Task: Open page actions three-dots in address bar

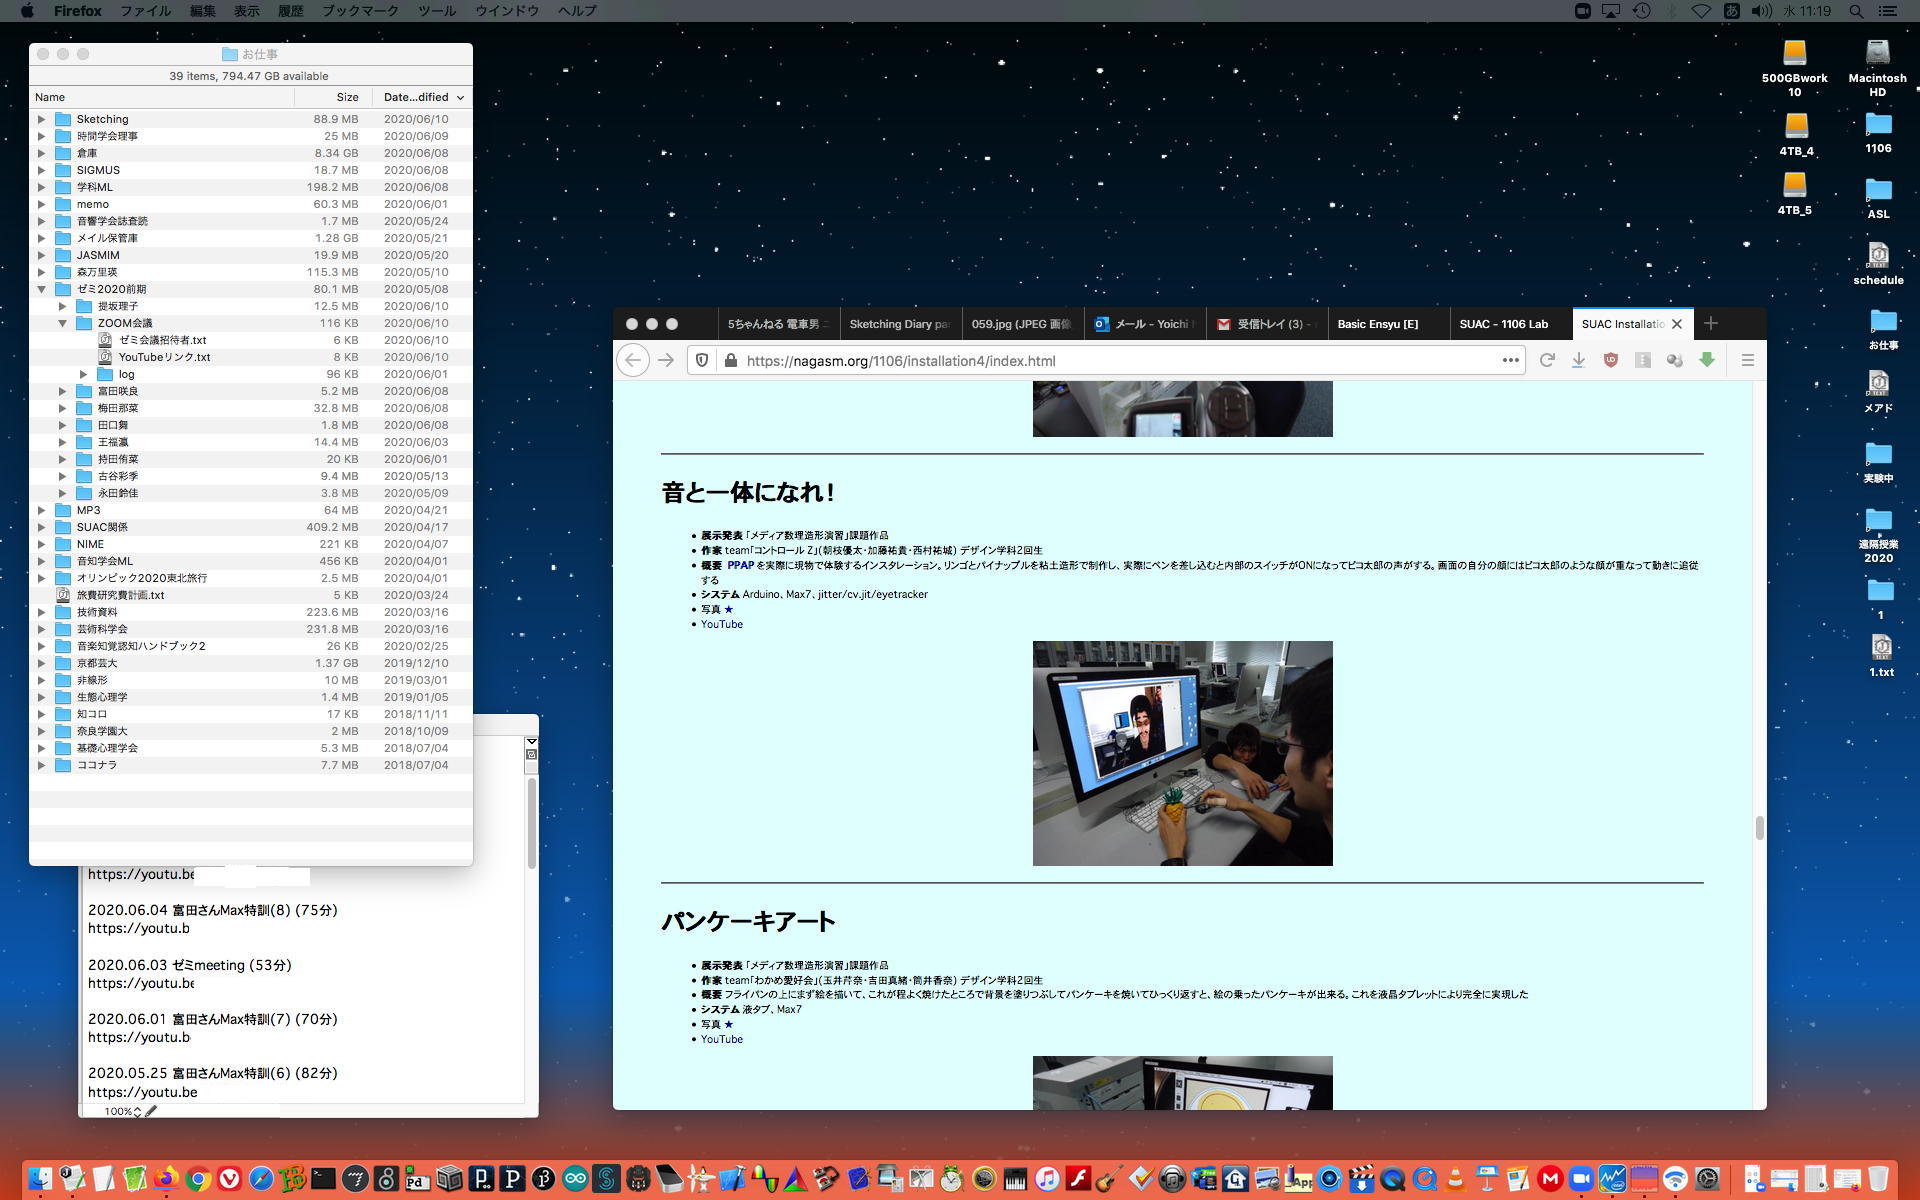Action: click(1510, 360)
